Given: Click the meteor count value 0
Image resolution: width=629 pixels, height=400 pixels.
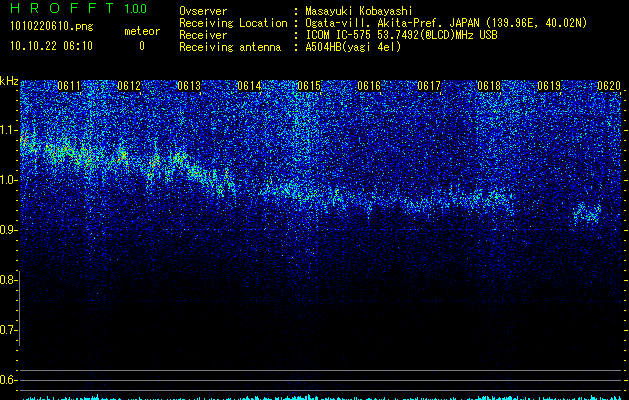Looking at the screenshot, I should tap(142, 46).
